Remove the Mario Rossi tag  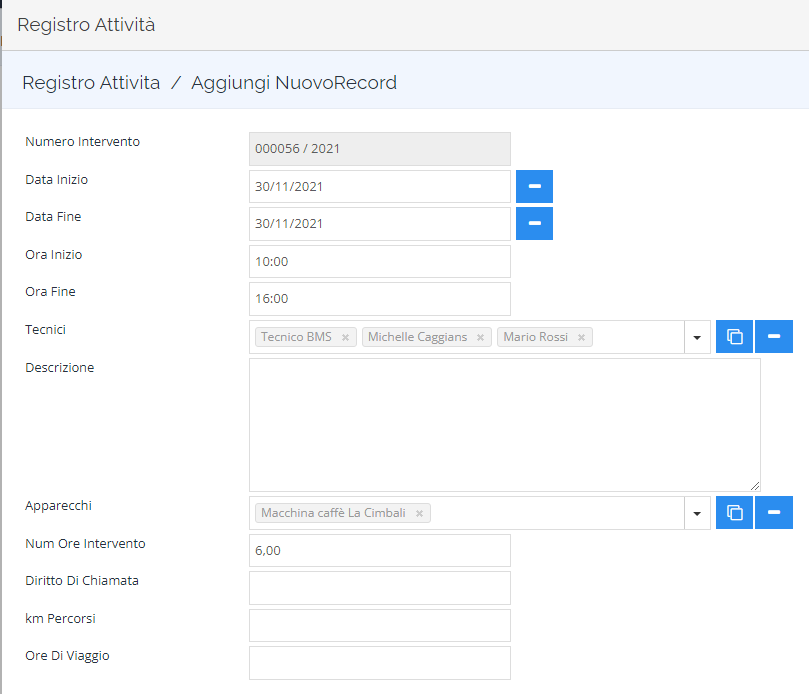point(581,337)
